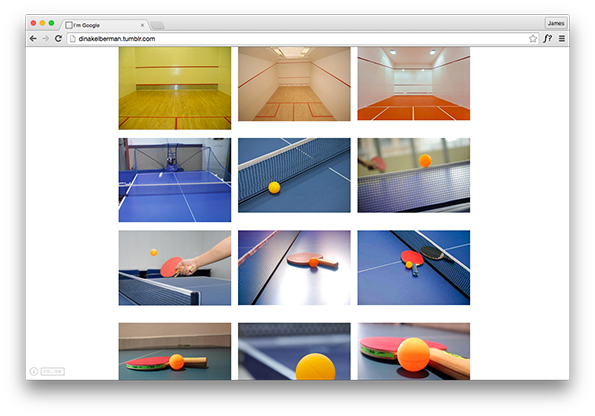Click the round icon beside Follow
This screenshot has width=595, height=416.
[x=34, y=371]
